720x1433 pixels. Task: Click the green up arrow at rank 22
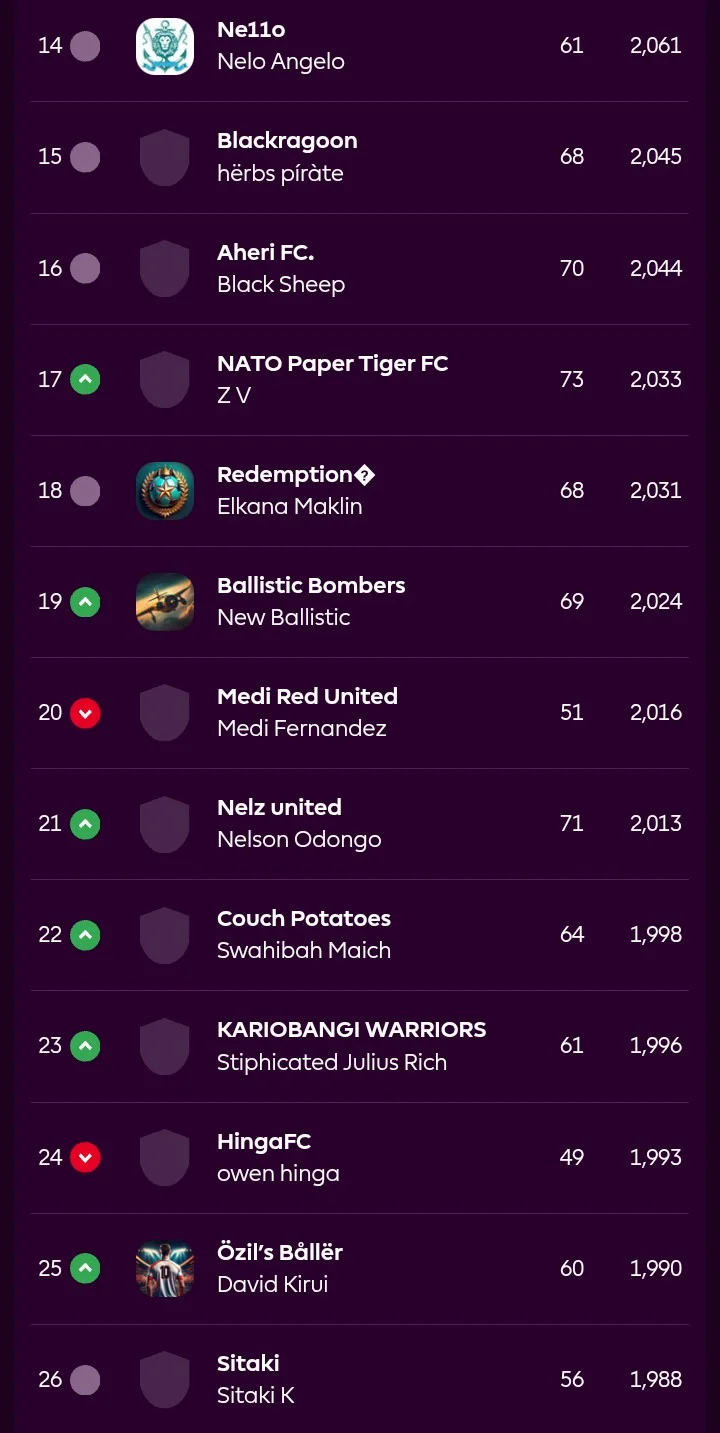click(85, 935)
